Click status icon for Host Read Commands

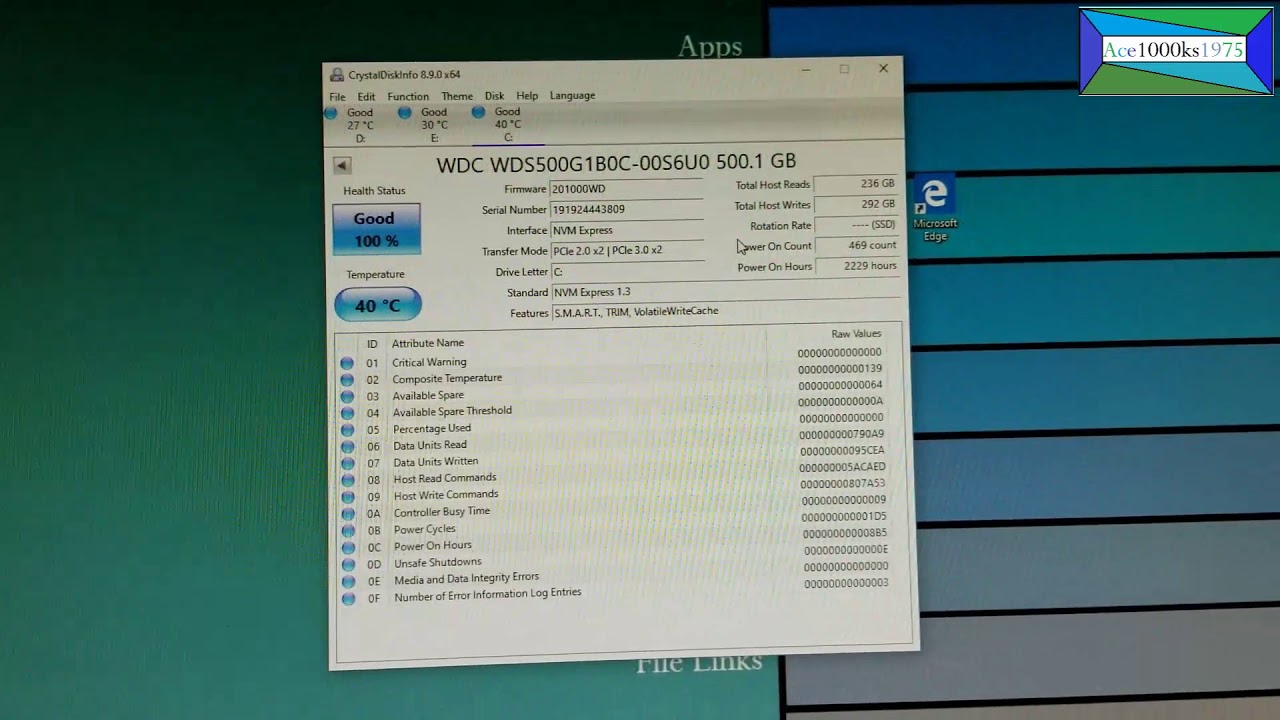coord(347,480)
